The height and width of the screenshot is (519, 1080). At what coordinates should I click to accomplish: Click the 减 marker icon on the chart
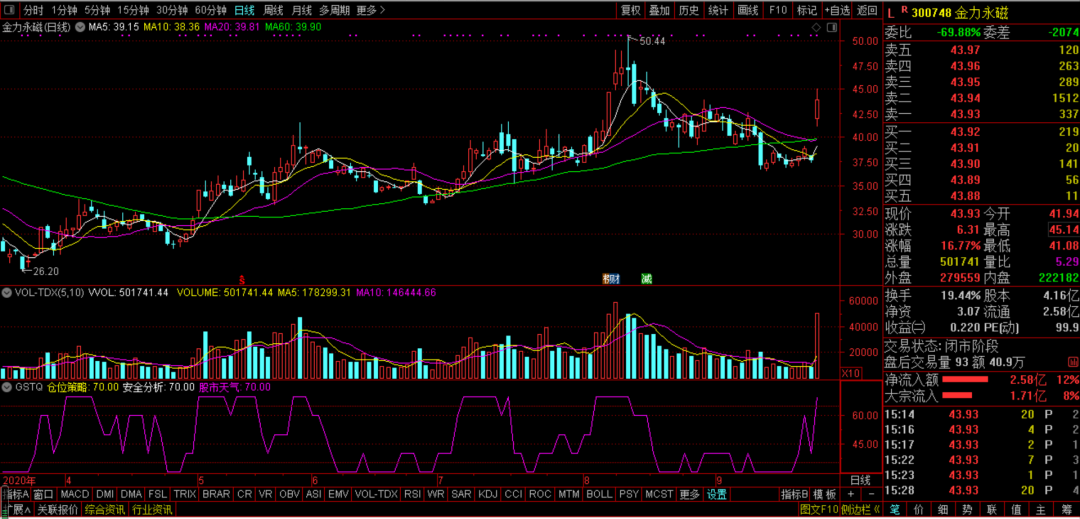tap(647, 277)
